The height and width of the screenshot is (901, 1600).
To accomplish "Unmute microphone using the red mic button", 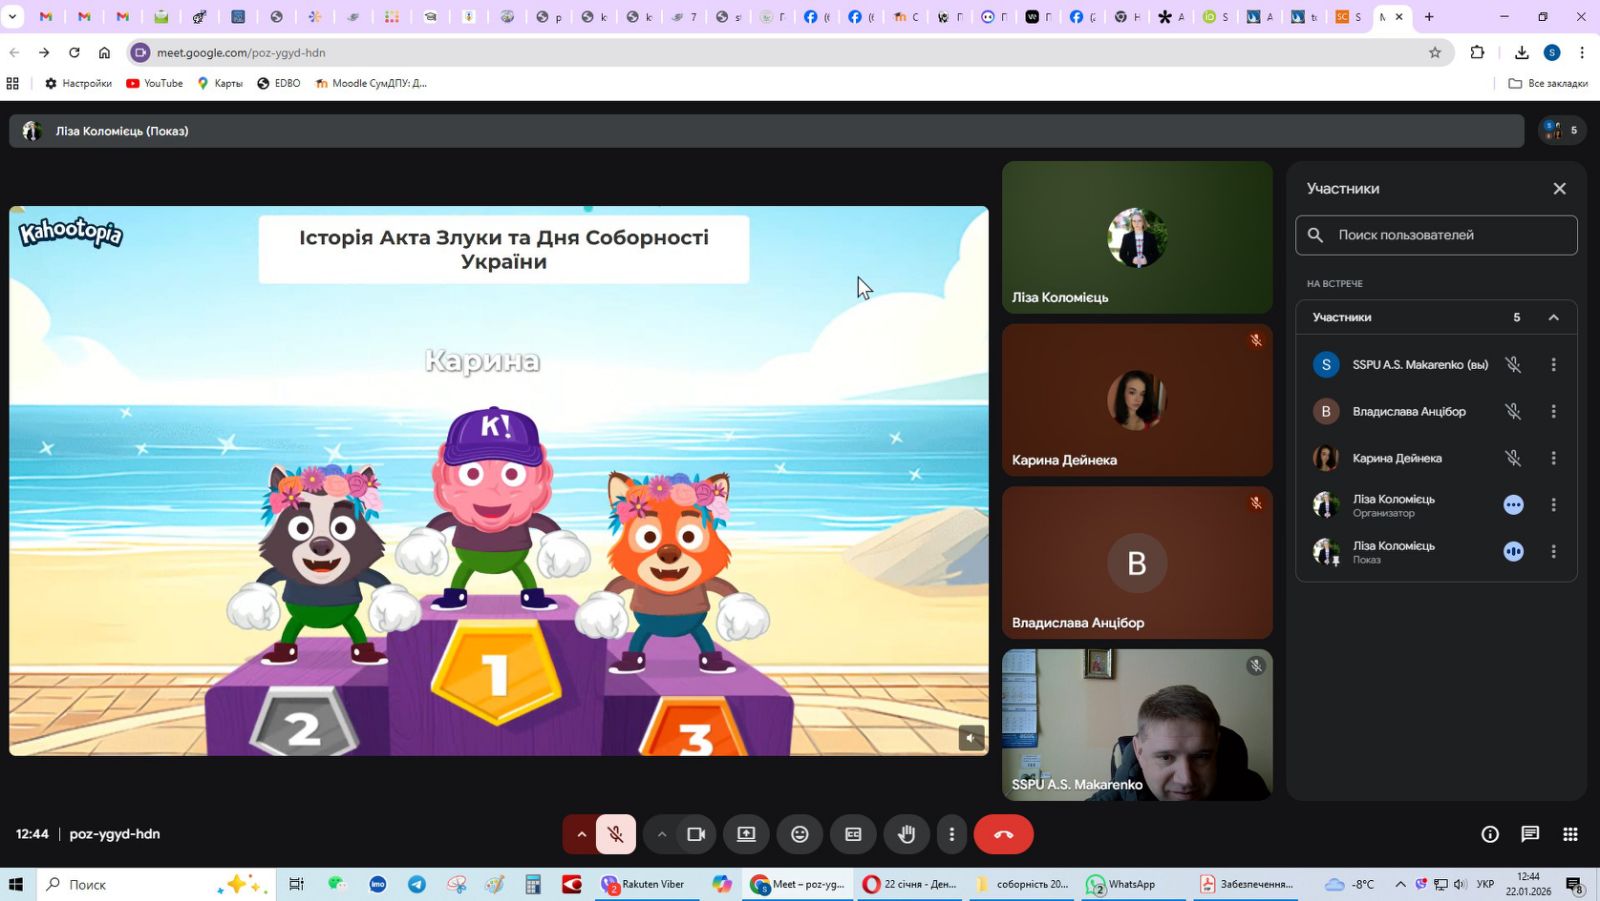I will tap(616, 834).
